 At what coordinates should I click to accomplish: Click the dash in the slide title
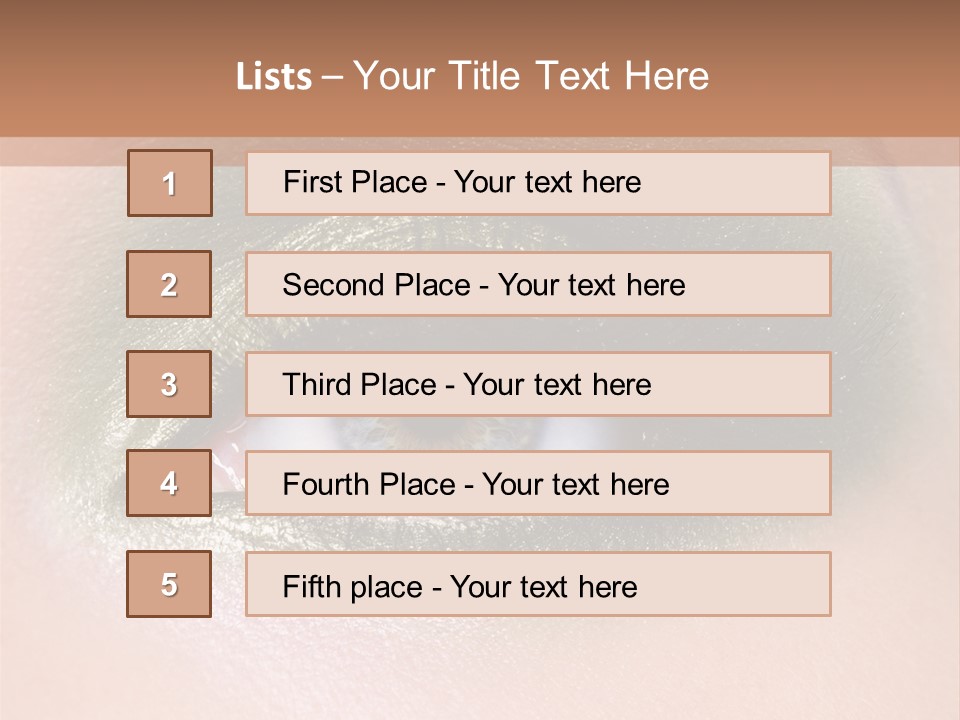pos(332,78)
